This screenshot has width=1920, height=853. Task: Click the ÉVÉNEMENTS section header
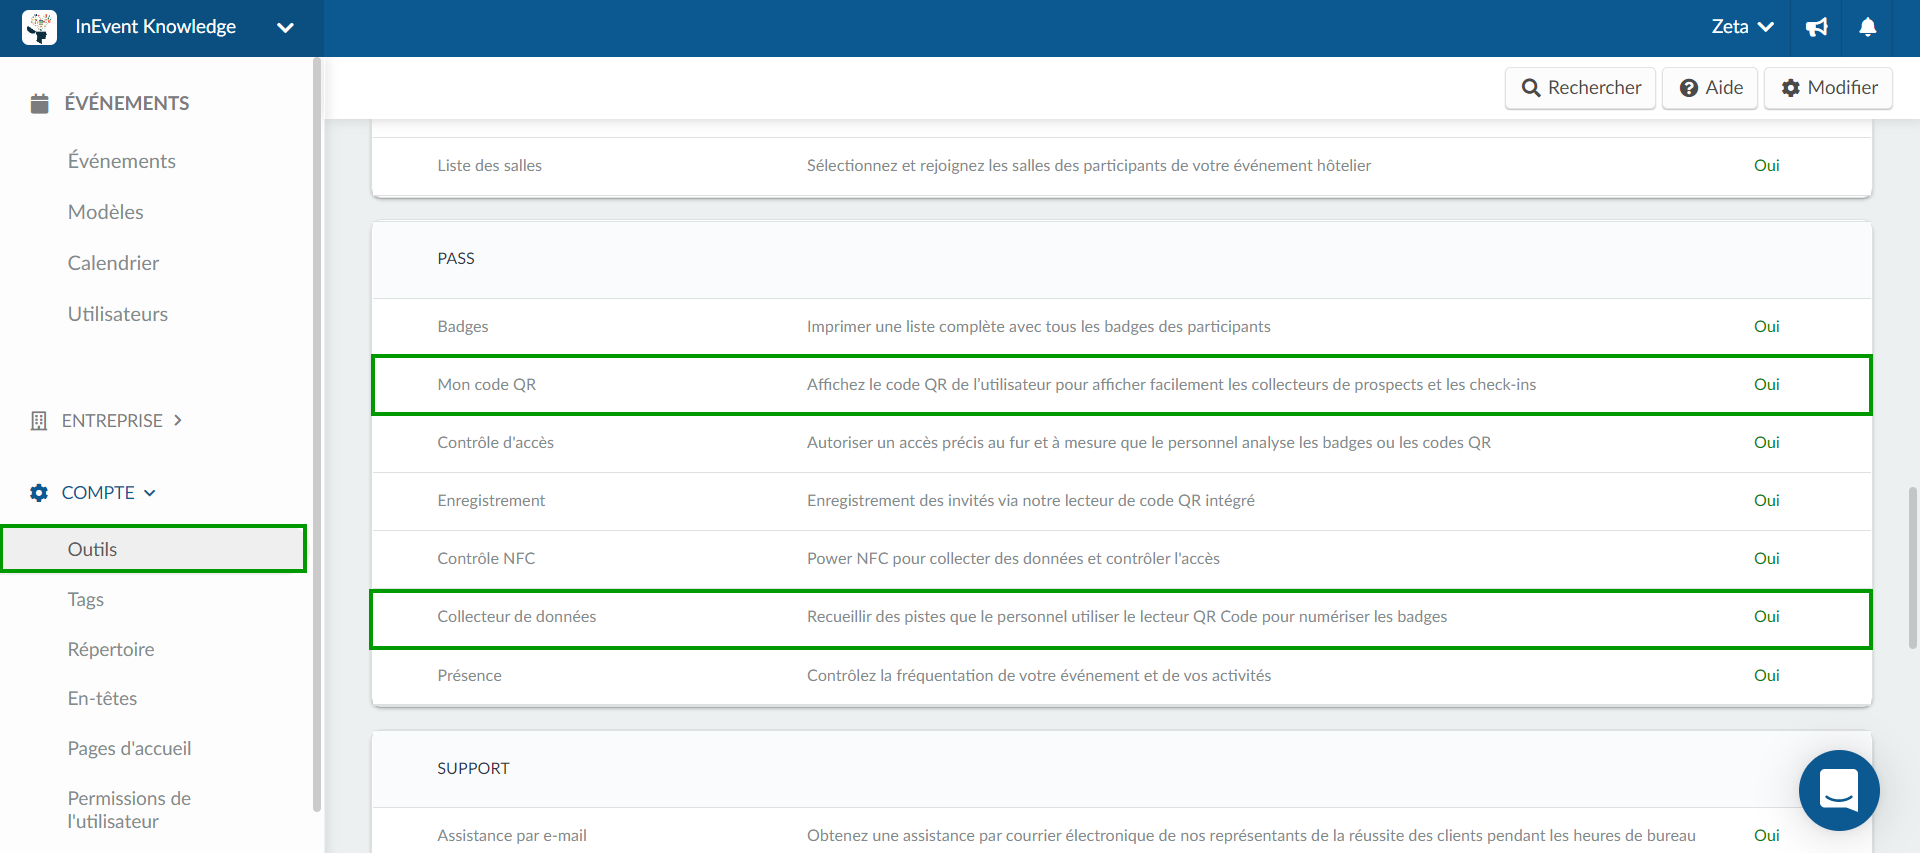[x=127, y=103]
